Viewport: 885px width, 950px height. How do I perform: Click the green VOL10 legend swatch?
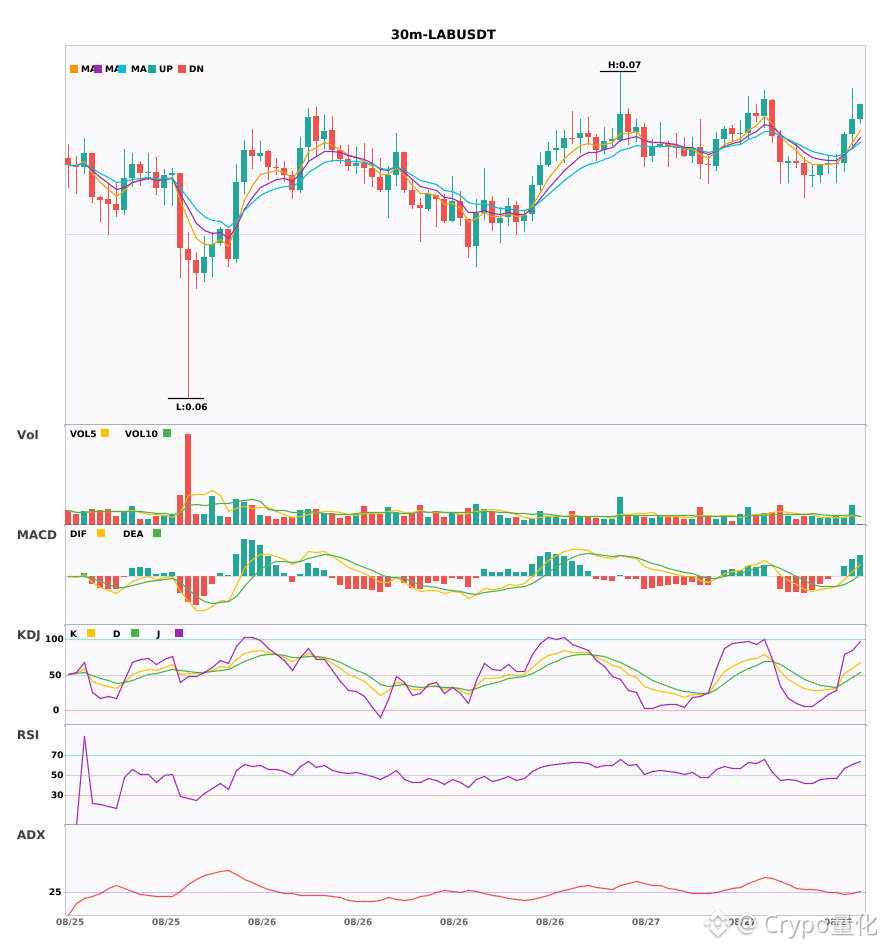pos(167,433)
